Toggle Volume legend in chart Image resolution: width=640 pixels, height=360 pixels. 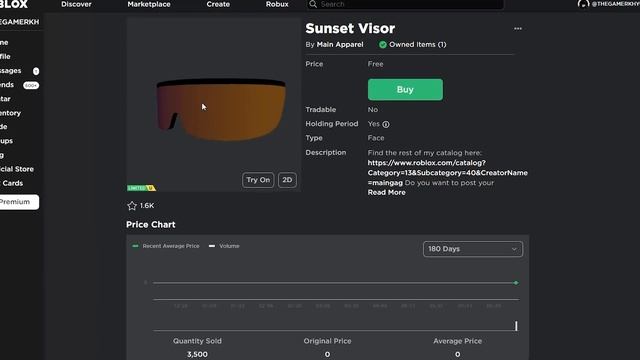pyautogui.click(x=224, y=246)
